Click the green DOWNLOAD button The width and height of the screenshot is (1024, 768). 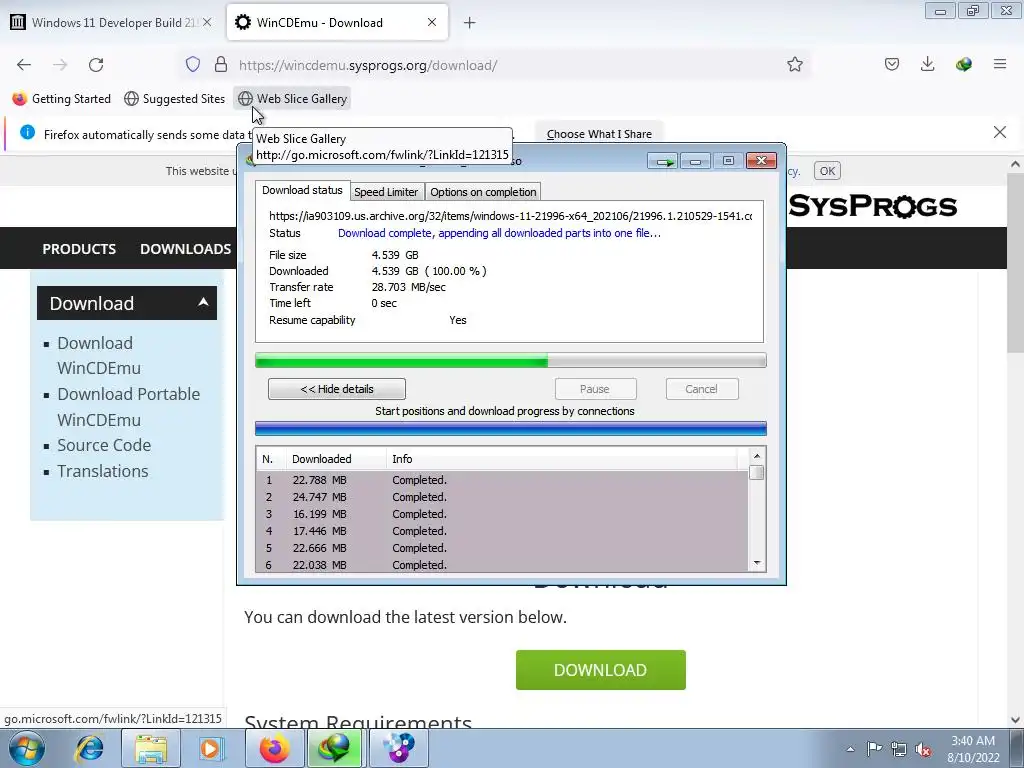pos(601,670)
